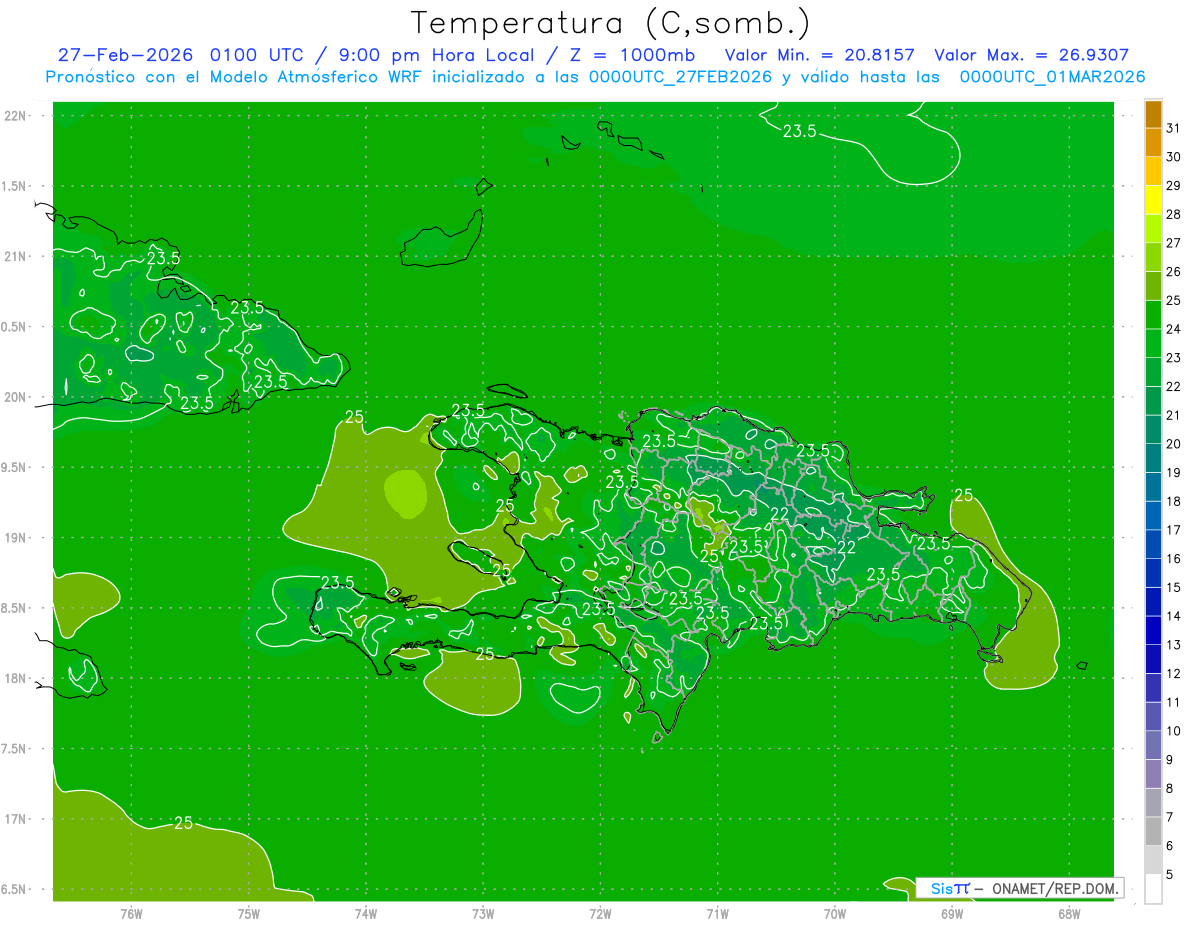Click the '5' colorbar value label
Screen dimensions: 1200x927
pos(1170,875)
